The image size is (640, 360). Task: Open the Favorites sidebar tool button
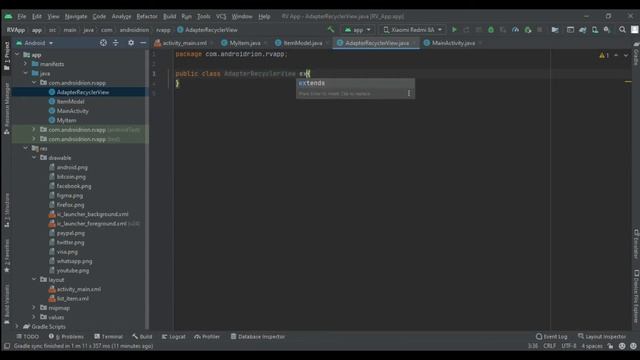tap(7, 256)
